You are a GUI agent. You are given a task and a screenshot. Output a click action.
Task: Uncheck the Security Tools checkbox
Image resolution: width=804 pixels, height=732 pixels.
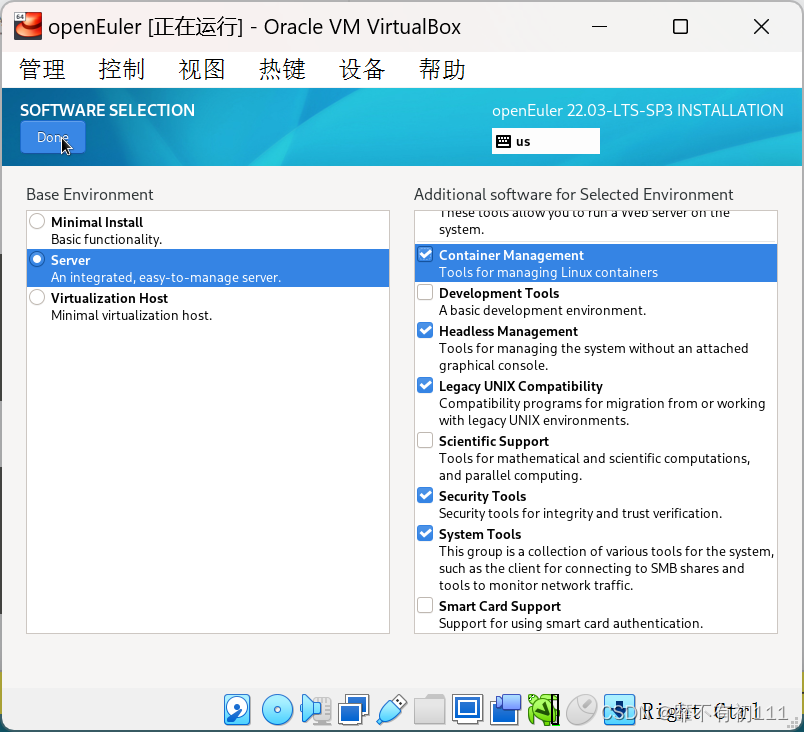point(425,495)
